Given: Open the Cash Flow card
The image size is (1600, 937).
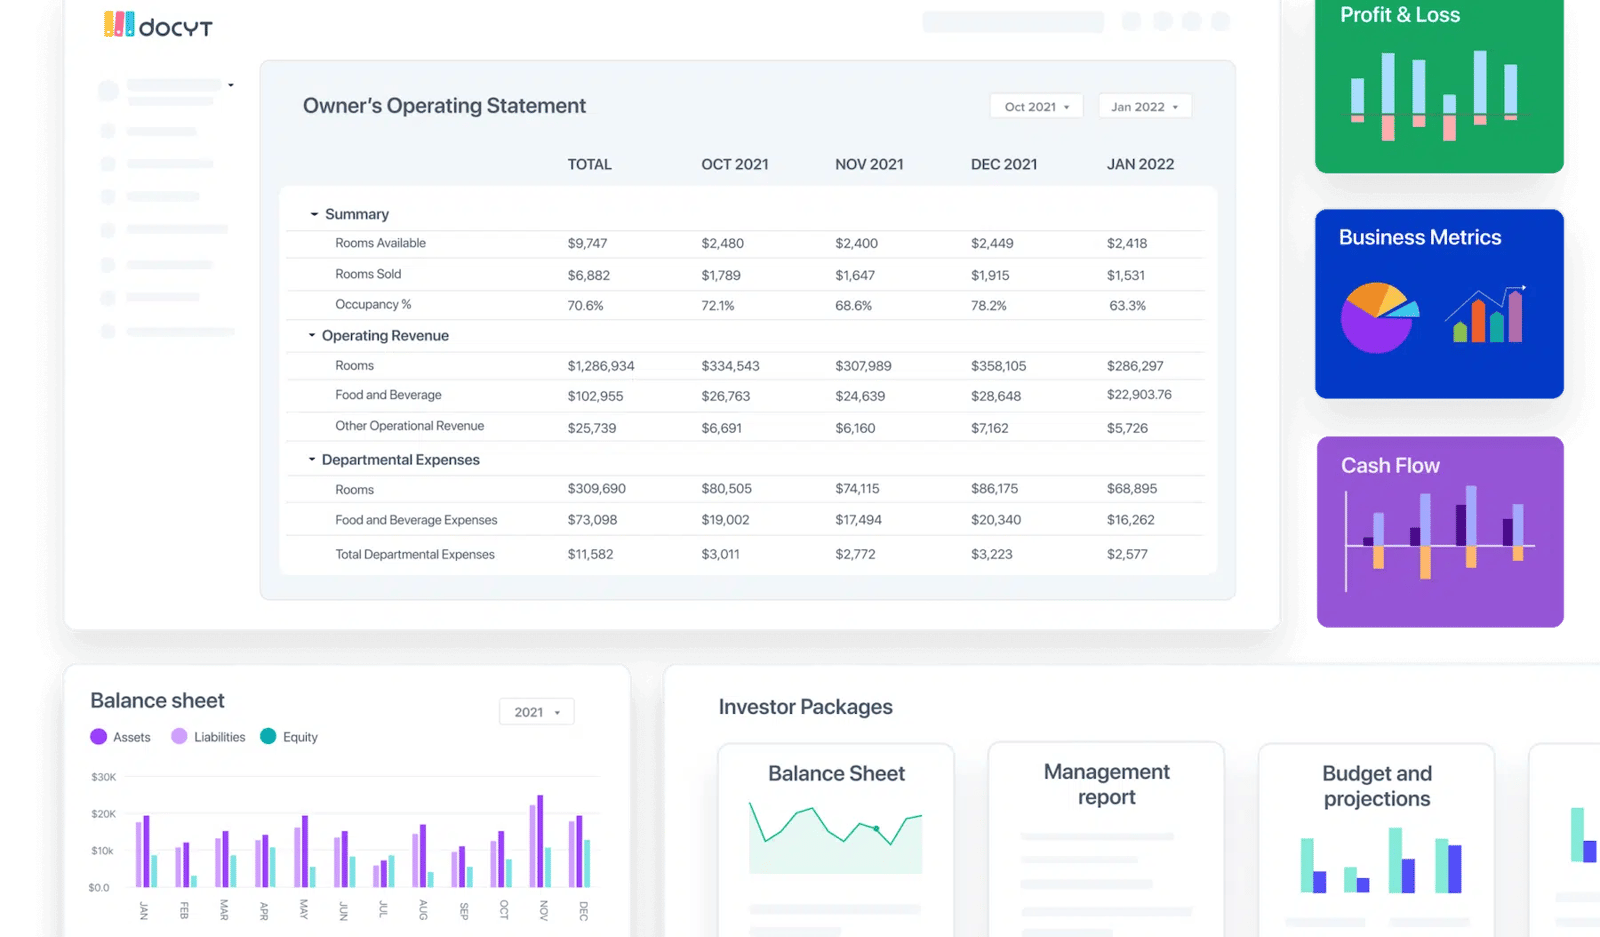Looking at the screenshot, I should click(1440, 532).
